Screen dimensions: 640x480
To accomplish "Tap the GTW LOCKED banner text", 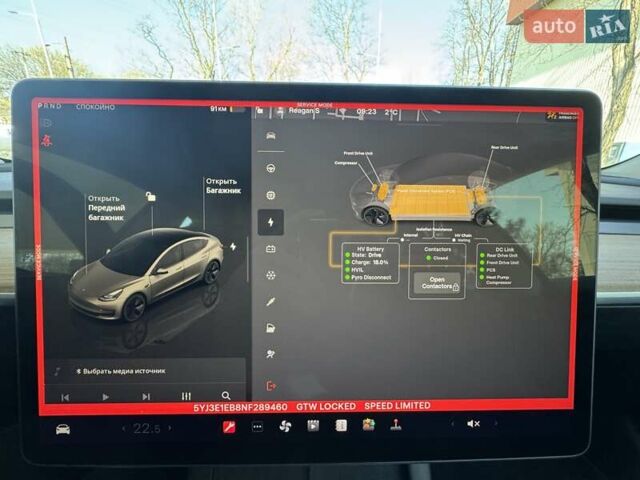I will [326, 407].
